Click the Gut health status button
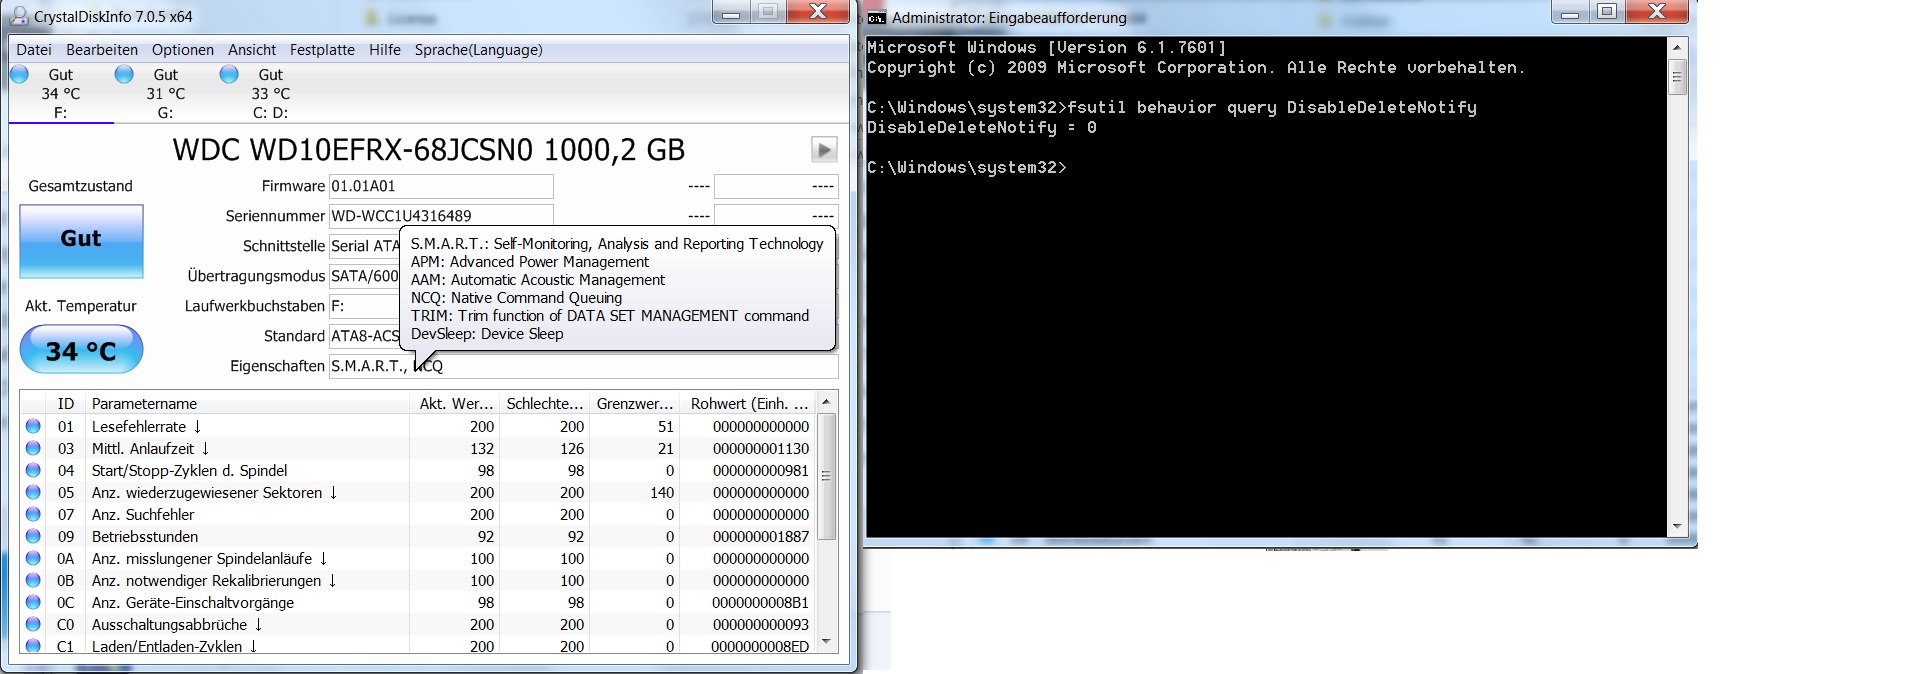Viewport: 1920px width, 674px height. click(81, 241)
